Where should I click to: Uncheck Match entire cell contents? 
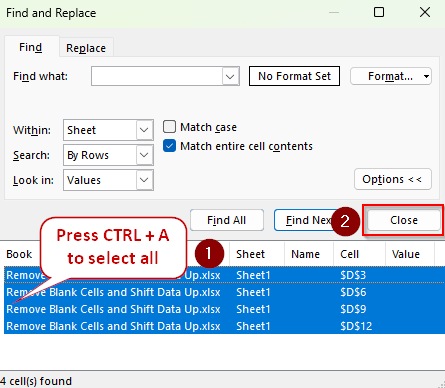coord(169,146)
